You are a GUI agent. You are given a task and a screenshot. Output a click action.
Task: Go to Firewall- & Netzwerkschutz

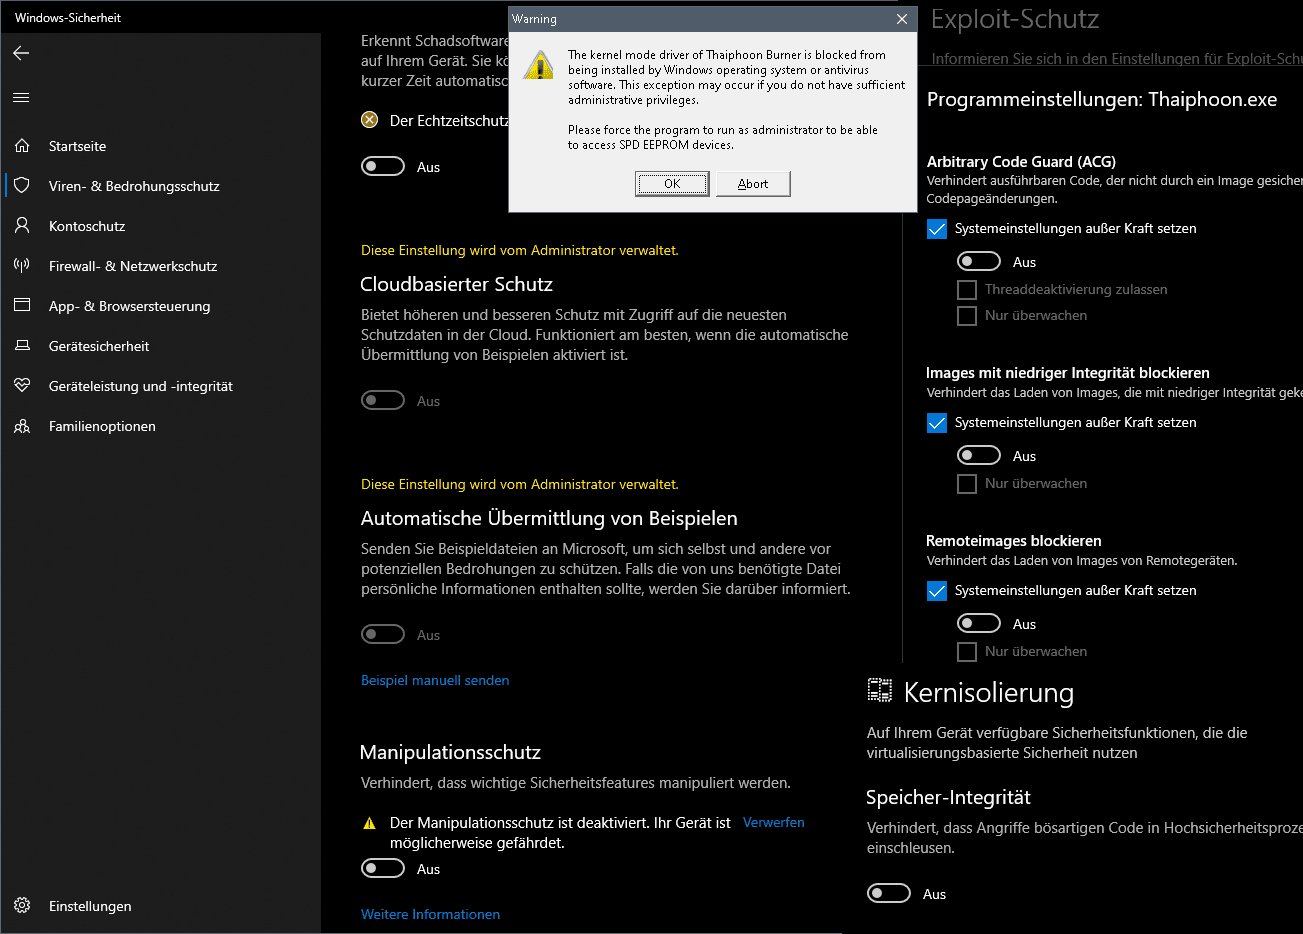pos(133,266)
